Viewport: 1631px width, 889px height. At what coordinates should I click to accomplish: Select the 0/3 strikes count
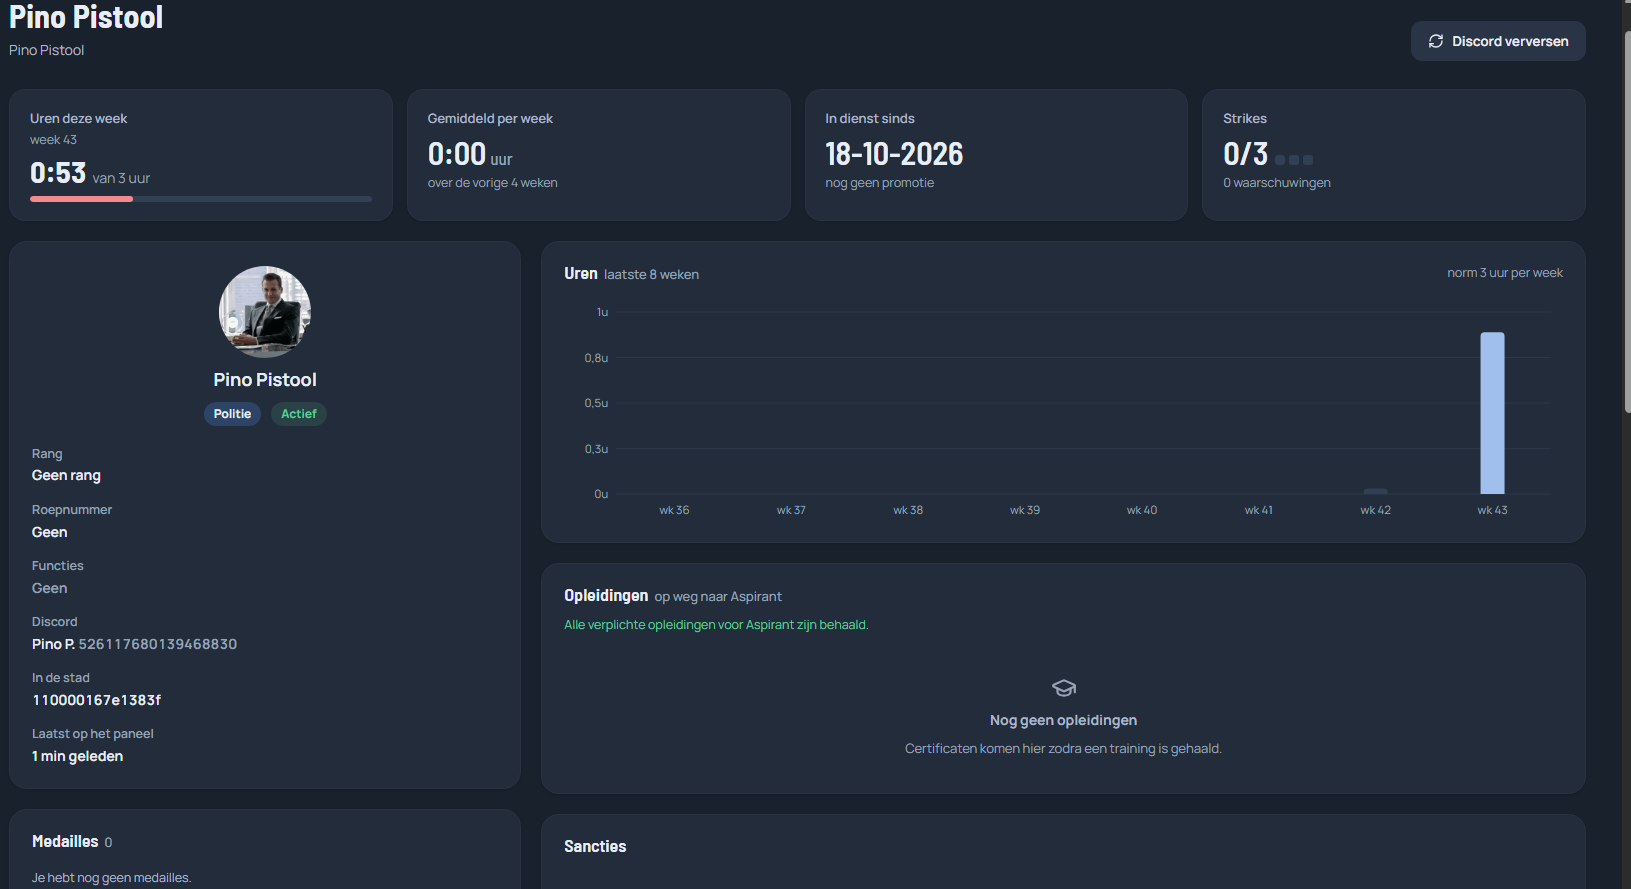(x=1246, y=154)
